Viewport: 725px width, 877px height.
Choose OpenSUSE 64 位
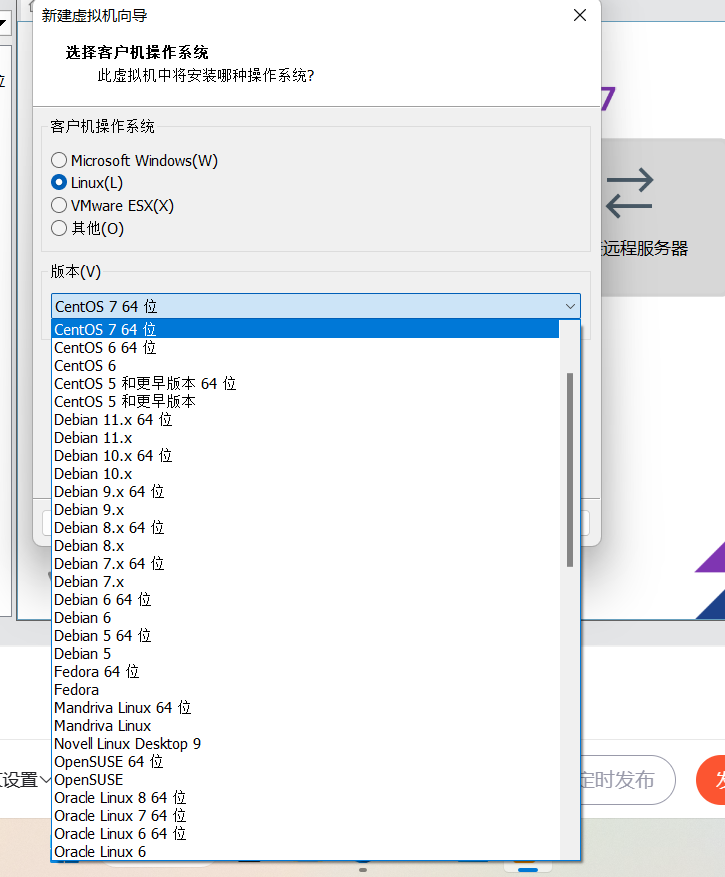(x=305, y=761)
